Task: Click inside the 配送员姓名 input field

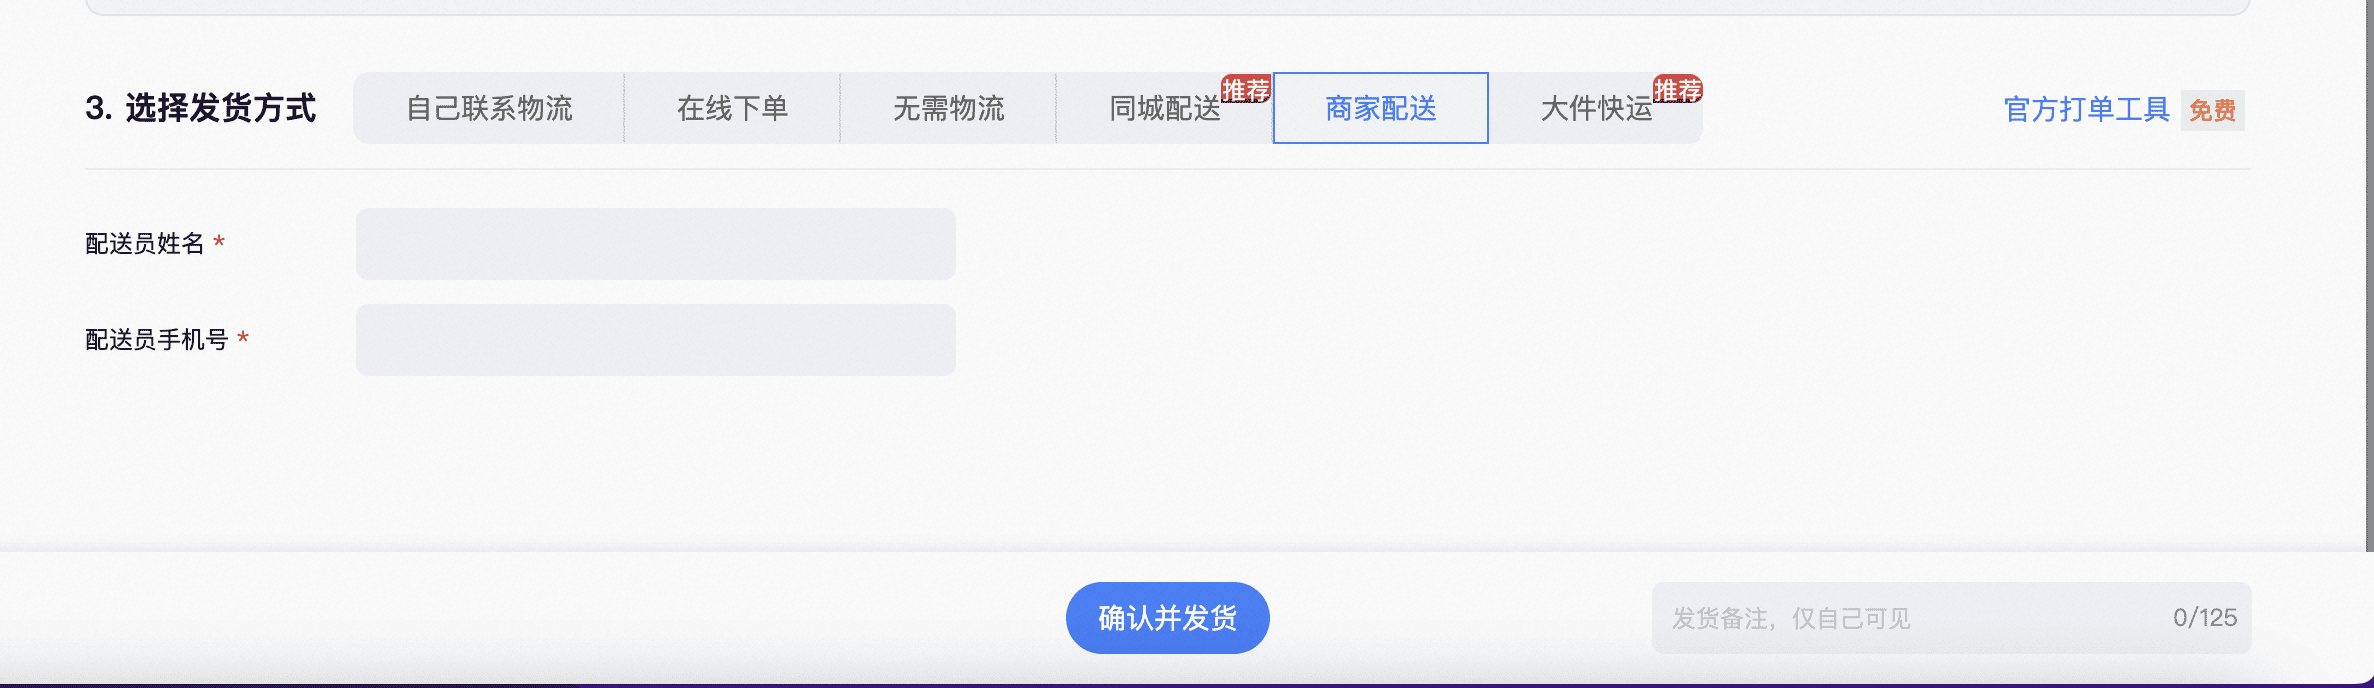Action: pyautogui.click(x=655, y=243)
